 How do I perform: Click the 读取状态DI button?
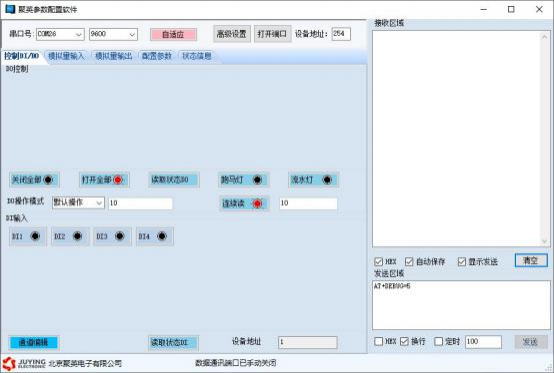point(173,343)
